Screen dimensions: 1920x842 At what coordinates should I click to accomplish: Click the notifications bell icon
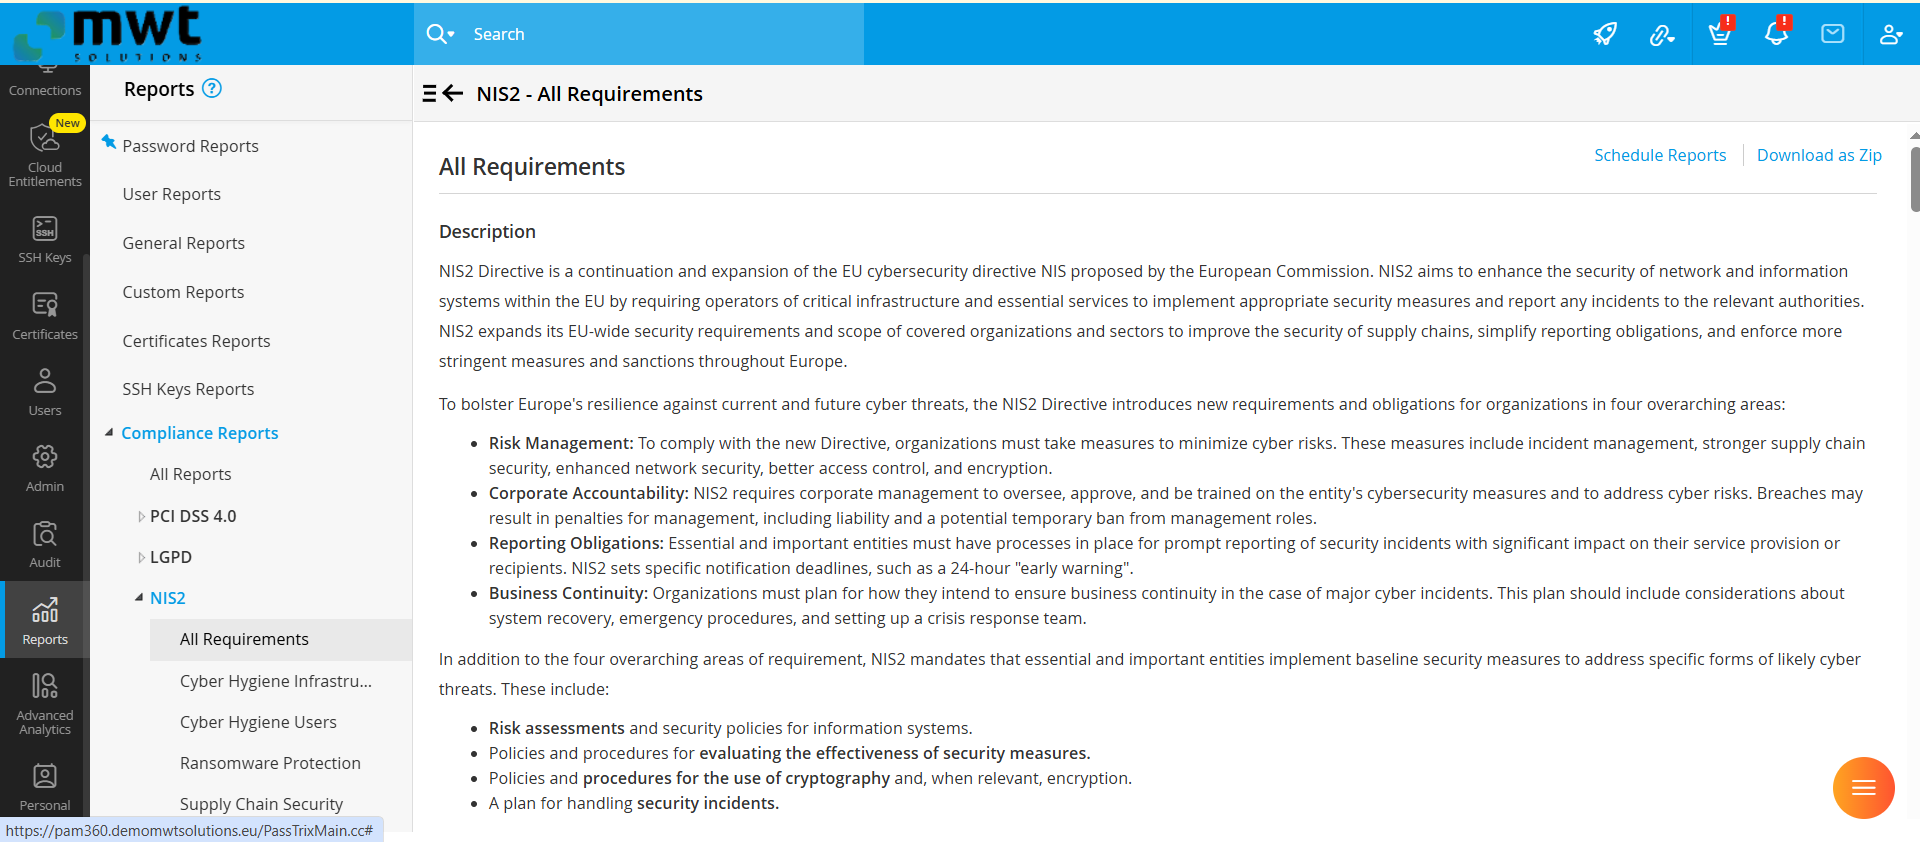(x=1776, y=34)
